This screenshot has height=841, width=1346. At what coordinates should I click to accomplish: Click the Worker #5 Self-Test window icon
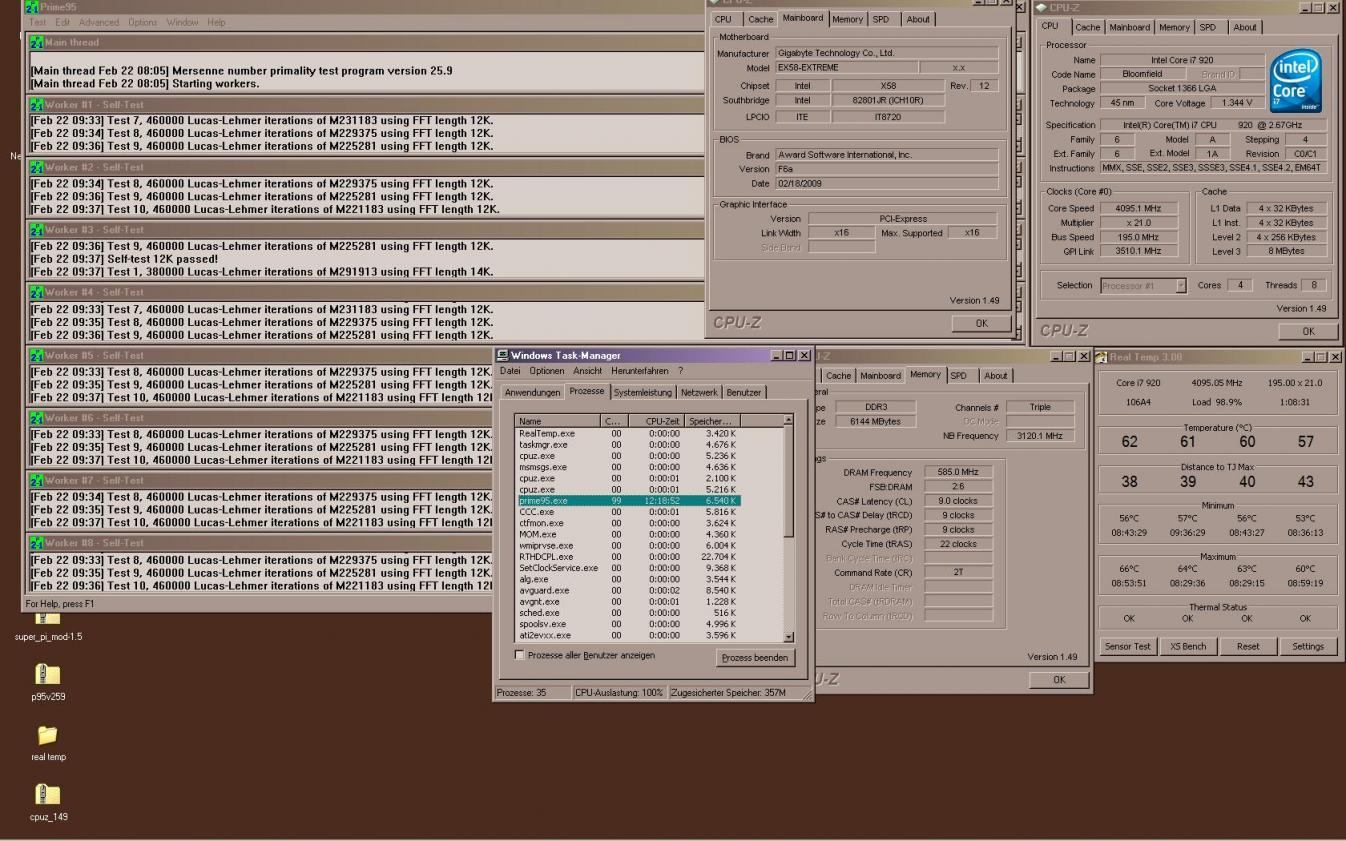pyautogui.click(x=36, y=355)
